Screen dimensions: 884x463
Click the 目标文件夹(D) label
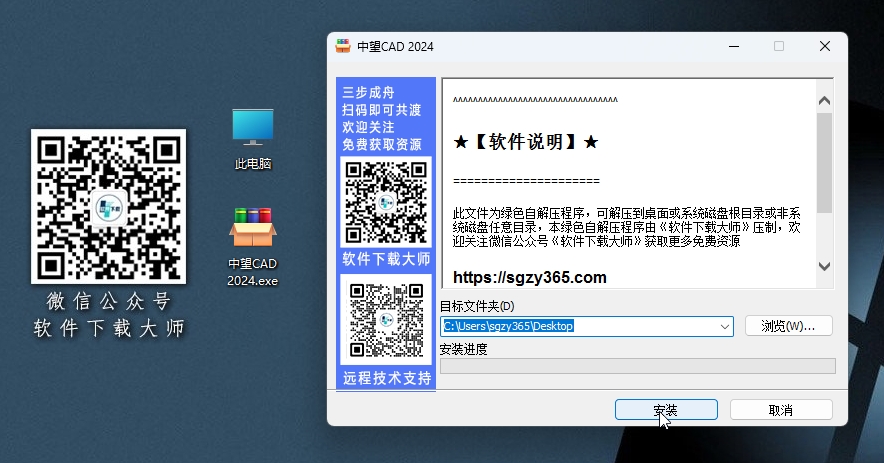click(x=477, y=306)
